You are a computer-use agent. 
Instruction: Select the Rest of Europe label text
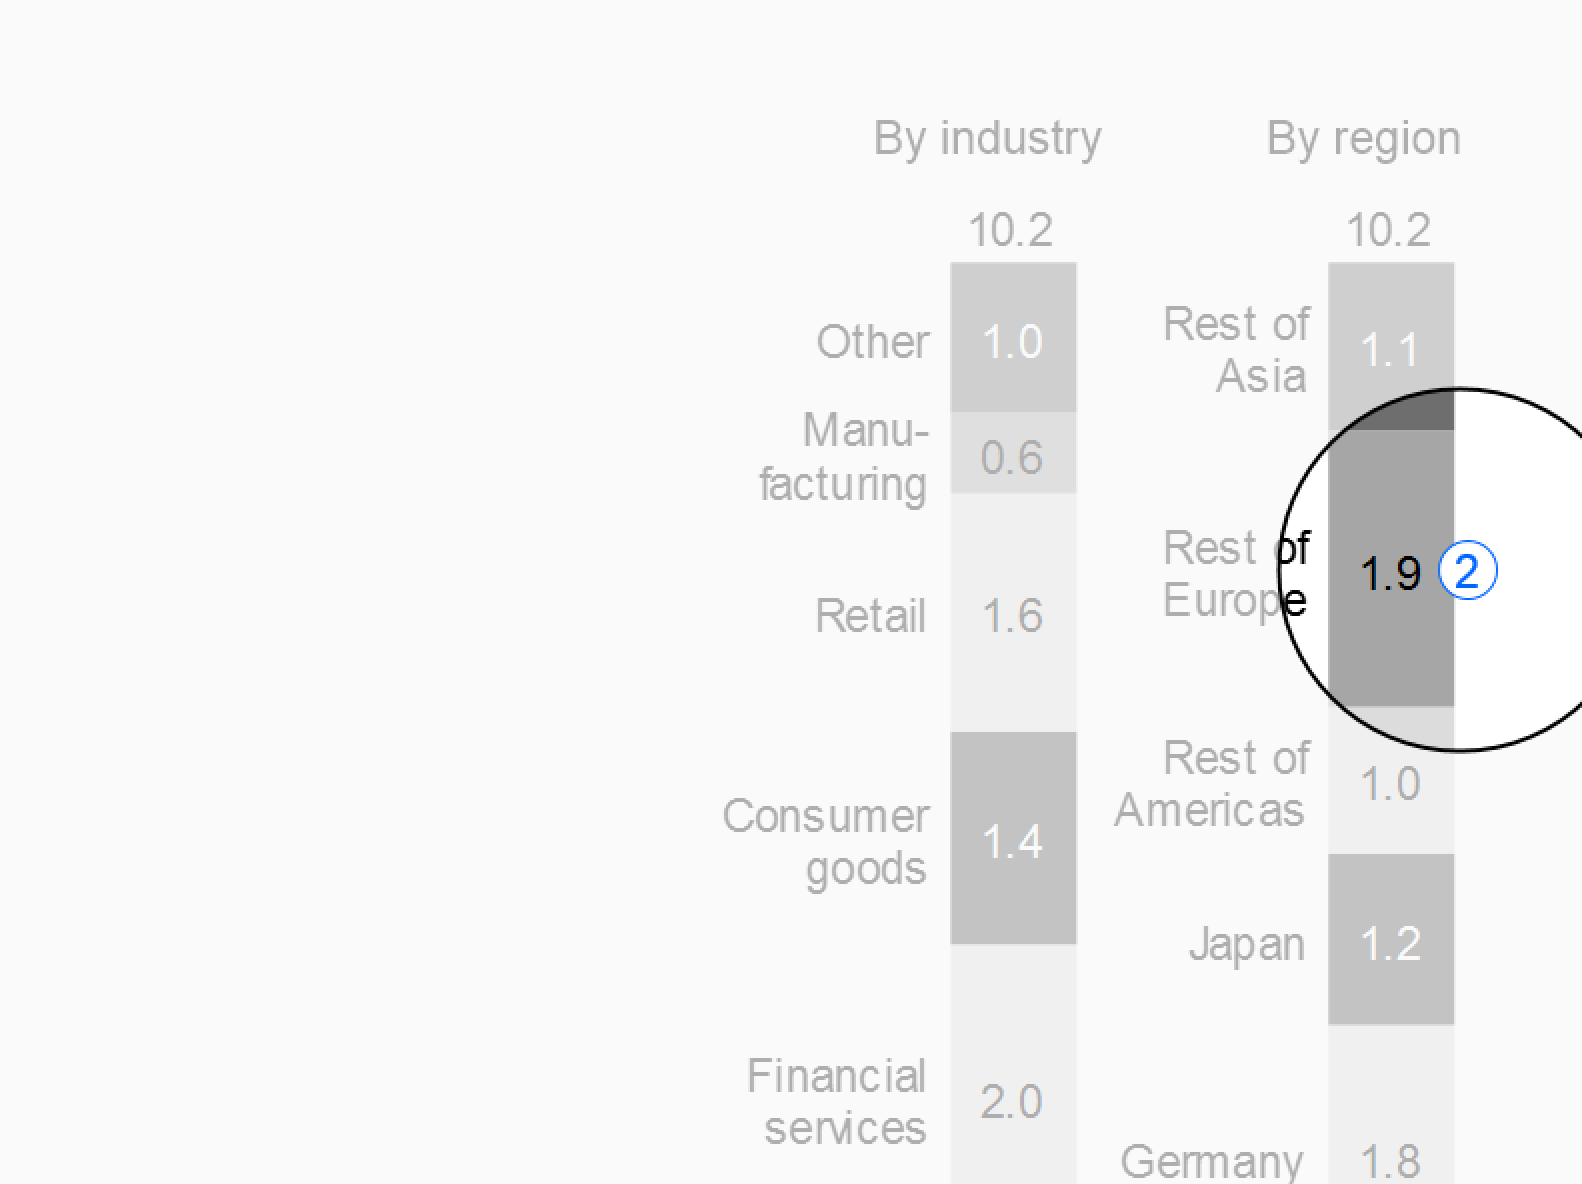point(1236,574)
